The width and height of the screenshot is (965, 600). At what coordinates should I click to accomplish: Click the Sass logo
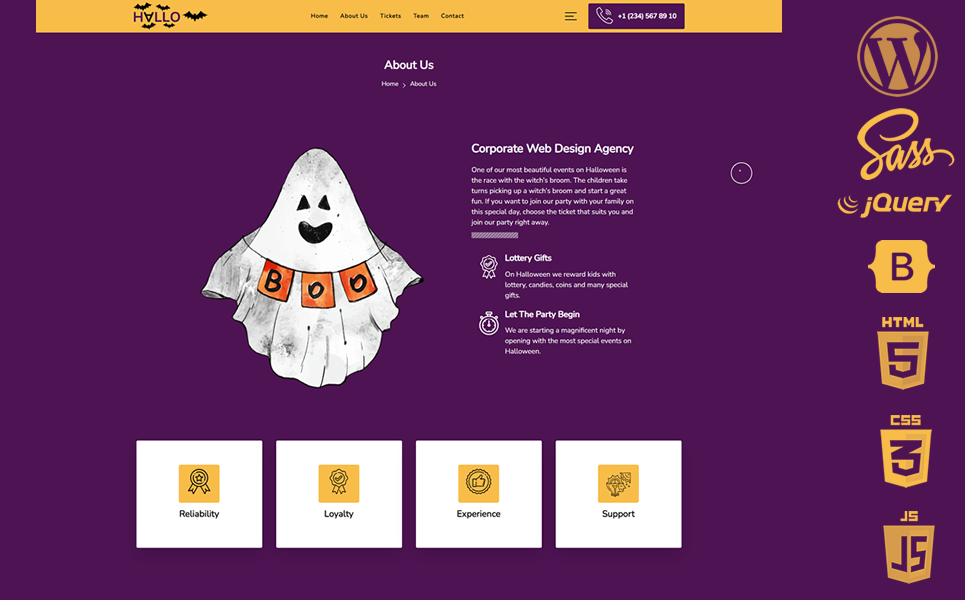pyautogui.click(x=905, y=145)
